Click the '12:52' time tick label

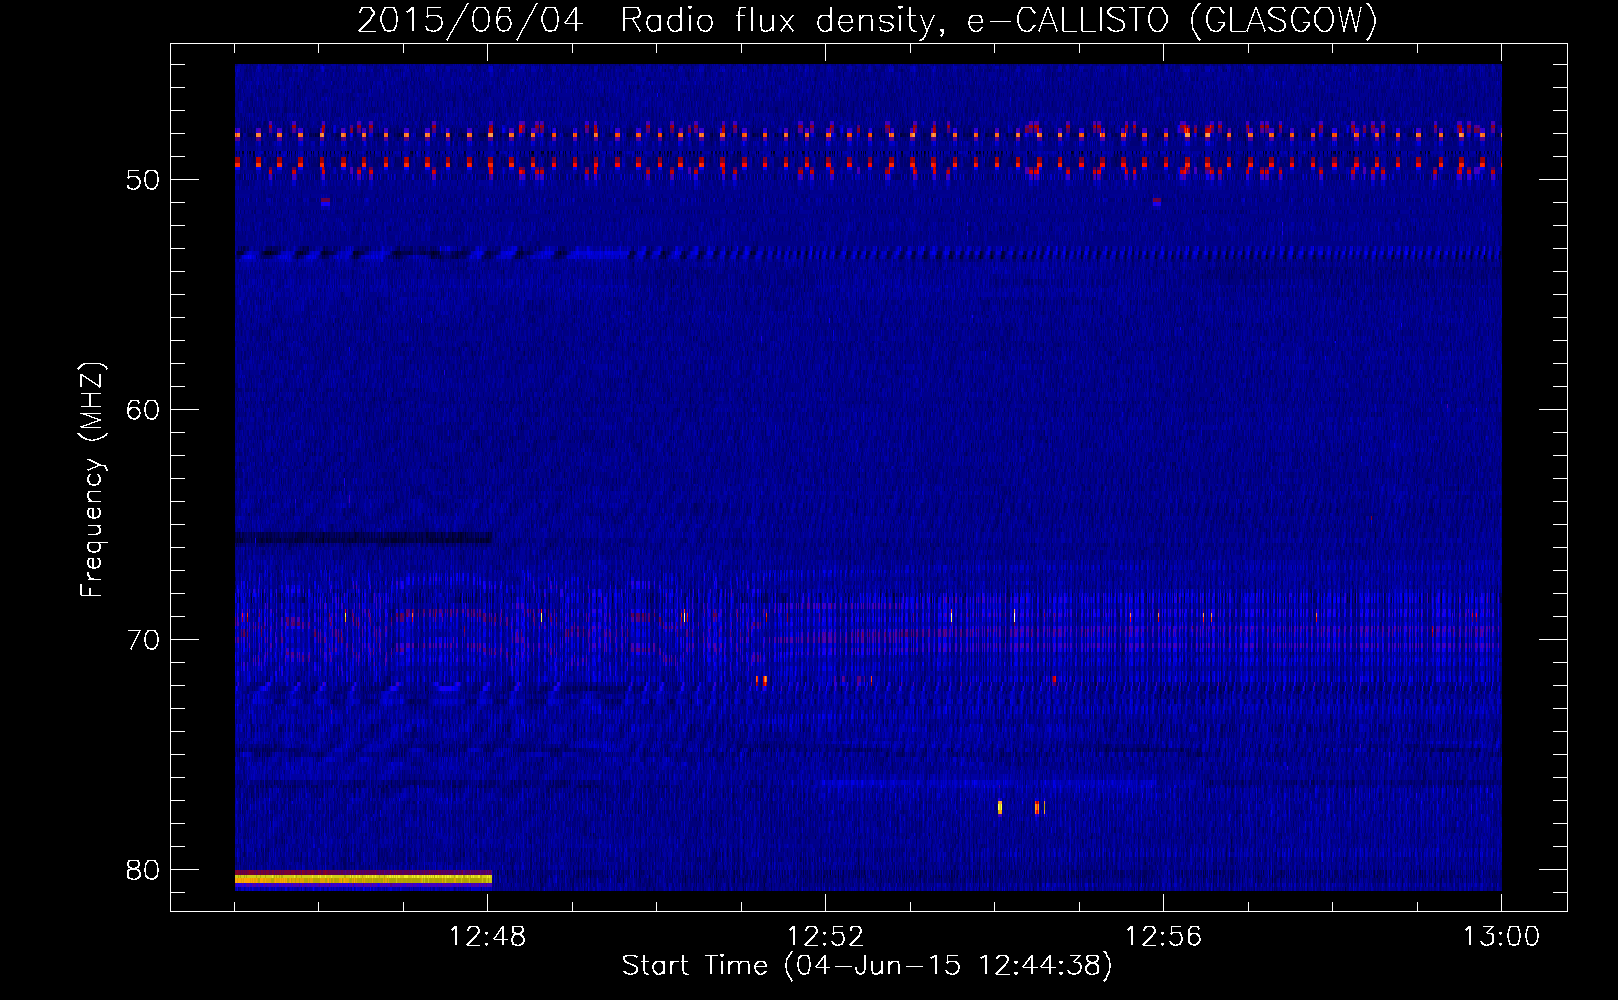pyautogui.click(x=826, y=937)
